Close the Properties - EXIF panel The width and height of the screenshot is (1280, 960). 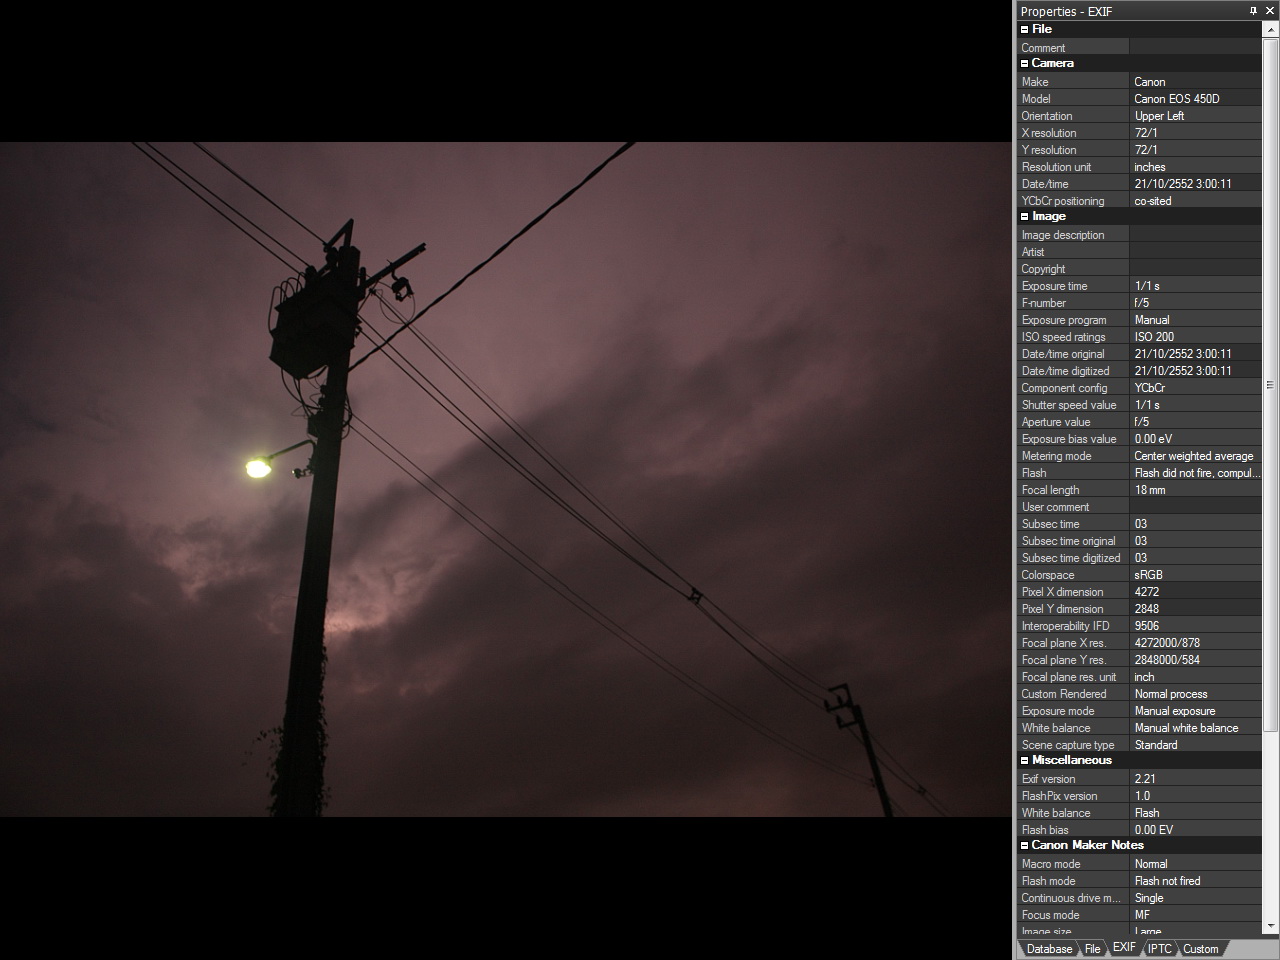pyautogui.click(x=1270, y=11)
